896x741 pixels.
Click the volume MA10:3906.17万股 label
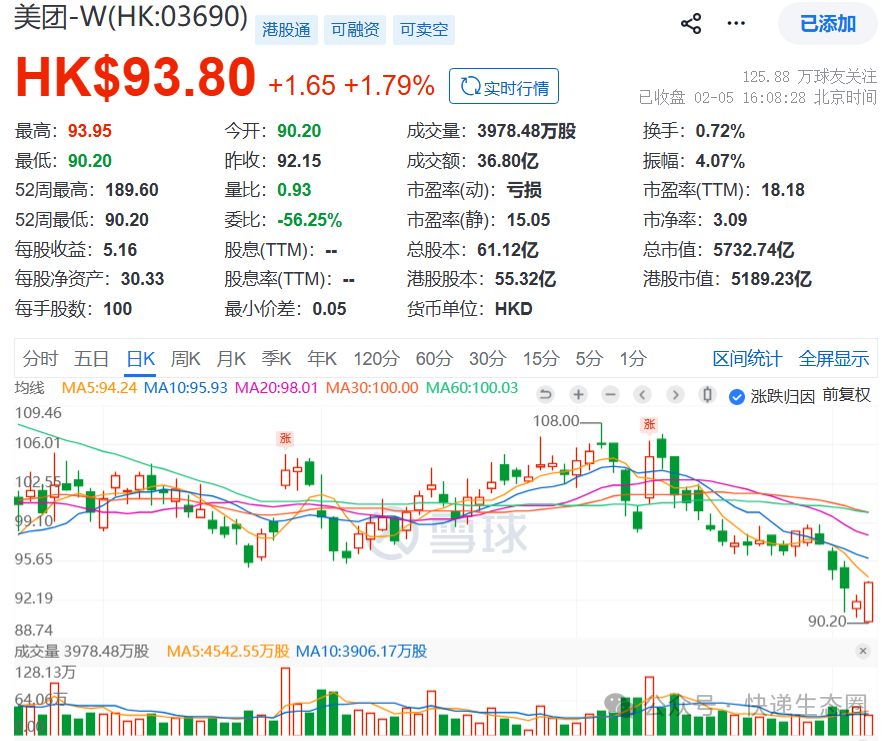pos(361,651)
